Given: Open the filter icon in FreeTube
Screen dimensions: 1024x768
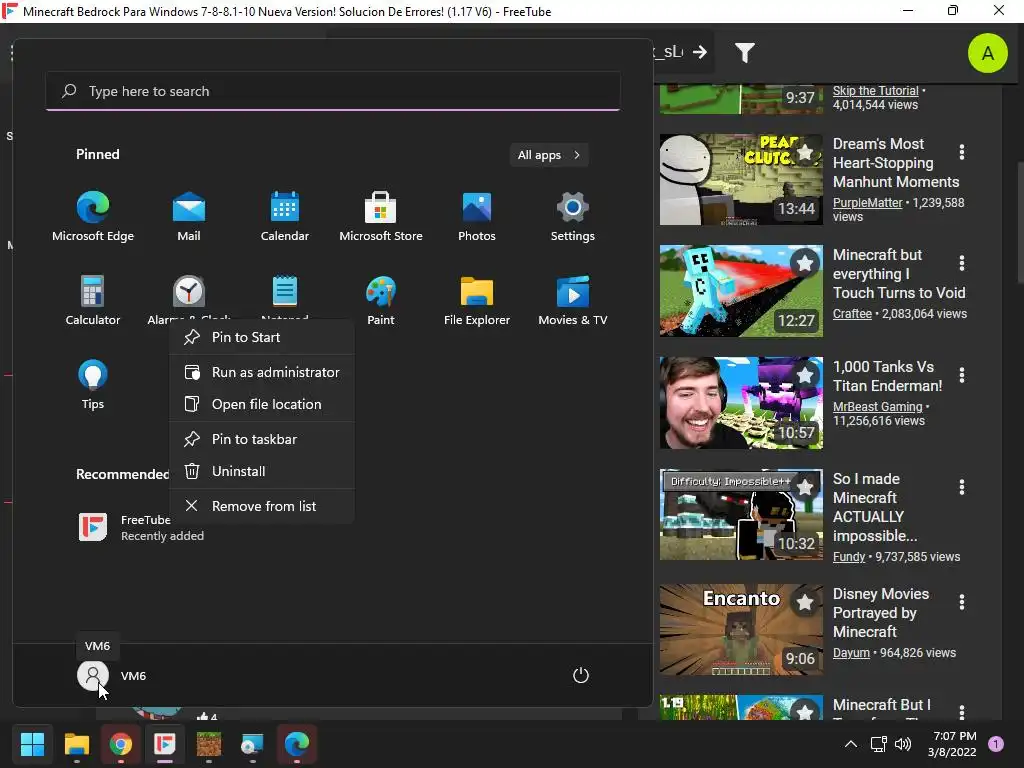Looking at the screenshot, I should tap(744, 52).
